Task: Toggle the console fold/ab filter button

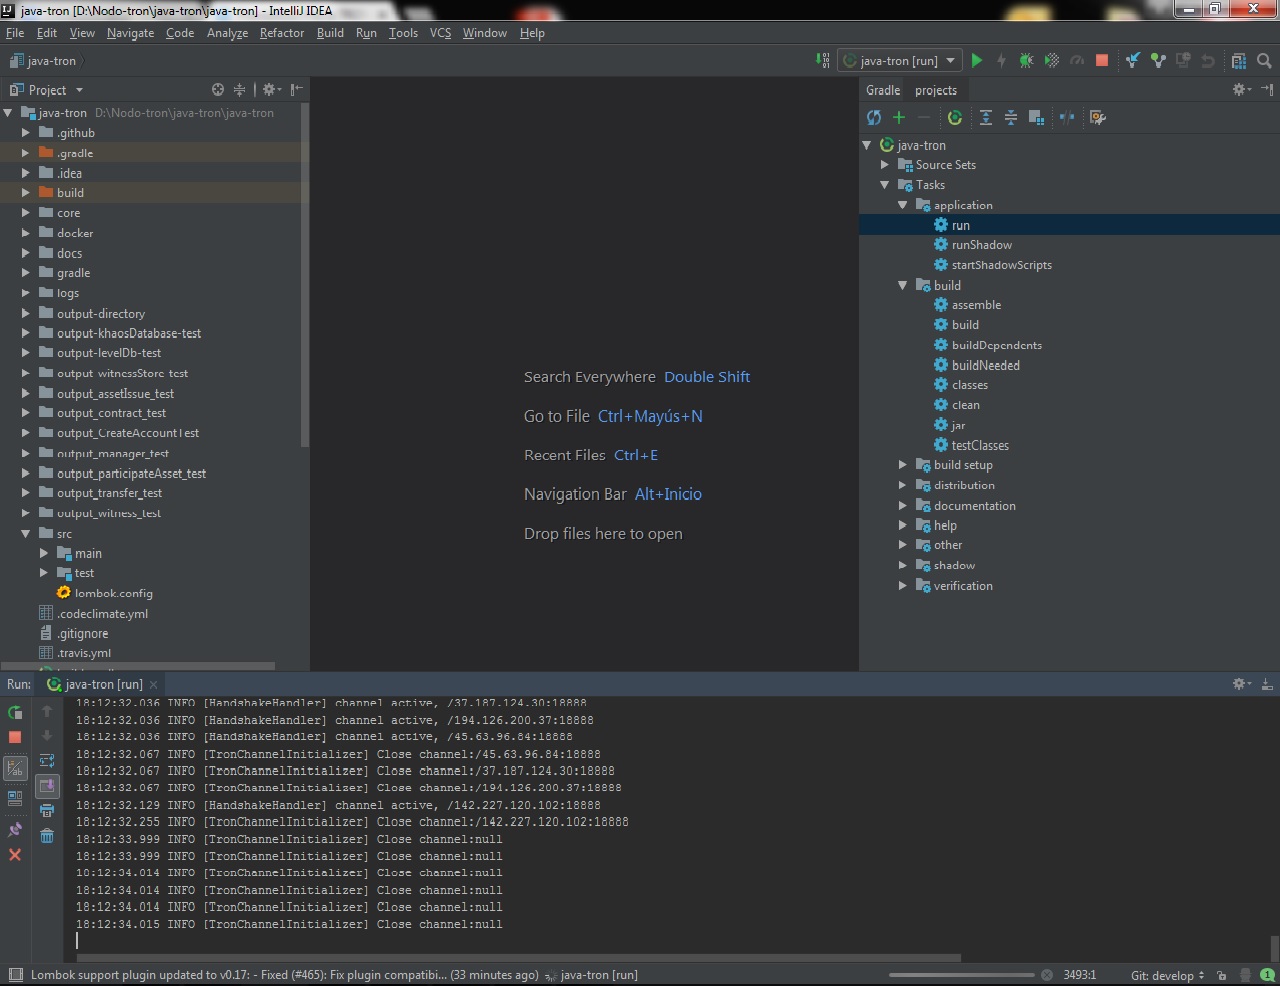Action: (15, 768)
